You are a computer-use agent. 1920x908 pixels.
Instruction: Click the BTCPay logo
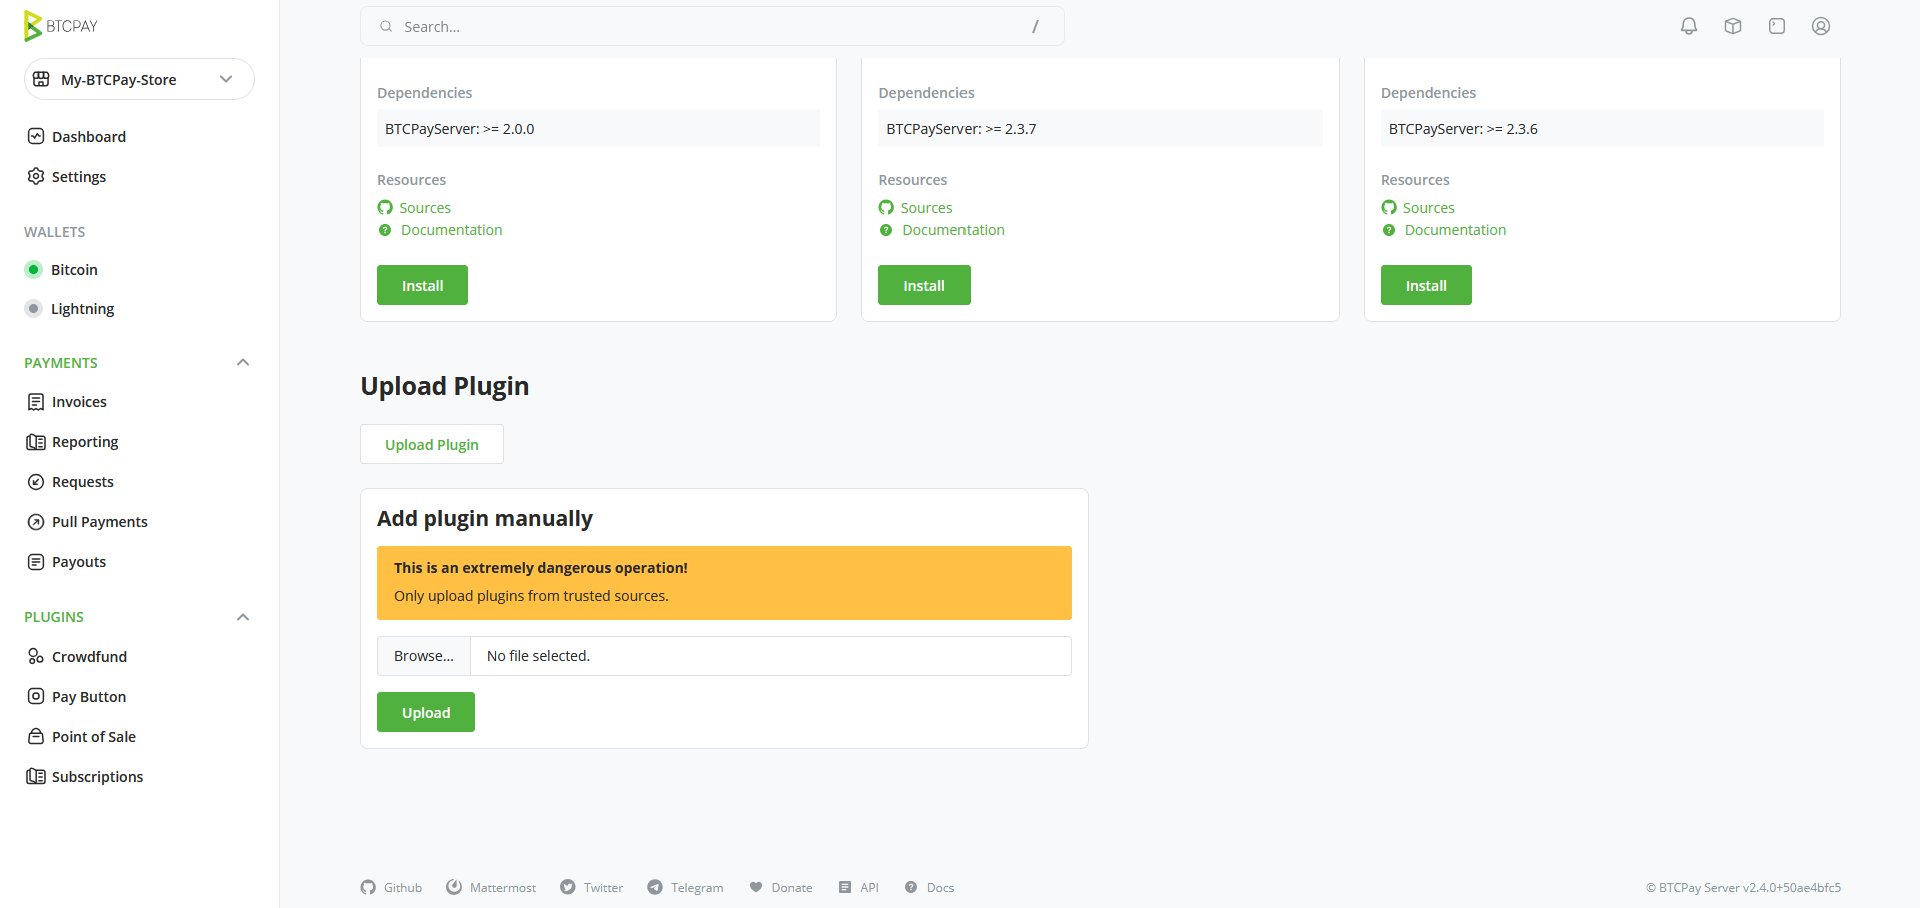(61, 26)
